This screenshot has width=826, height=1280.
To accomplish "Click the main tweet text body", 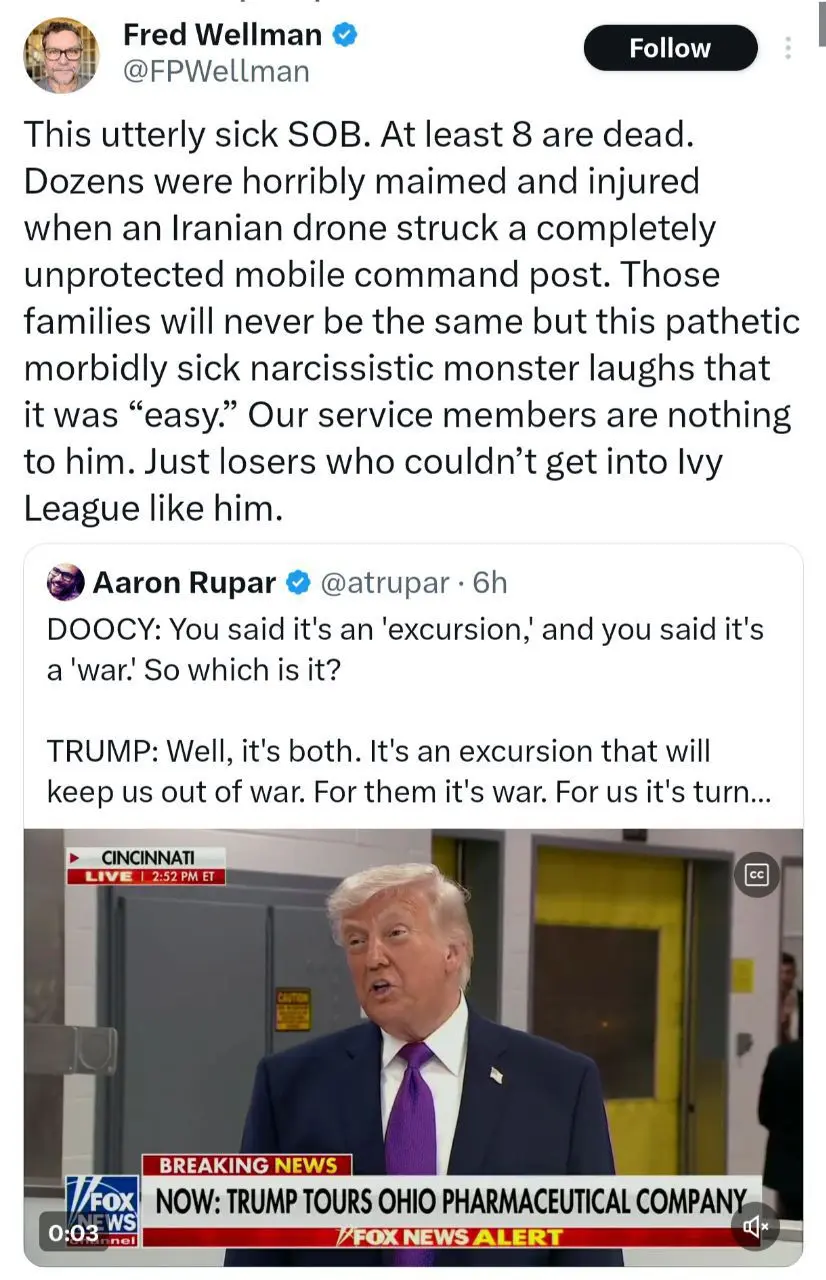I will (411, 322).
